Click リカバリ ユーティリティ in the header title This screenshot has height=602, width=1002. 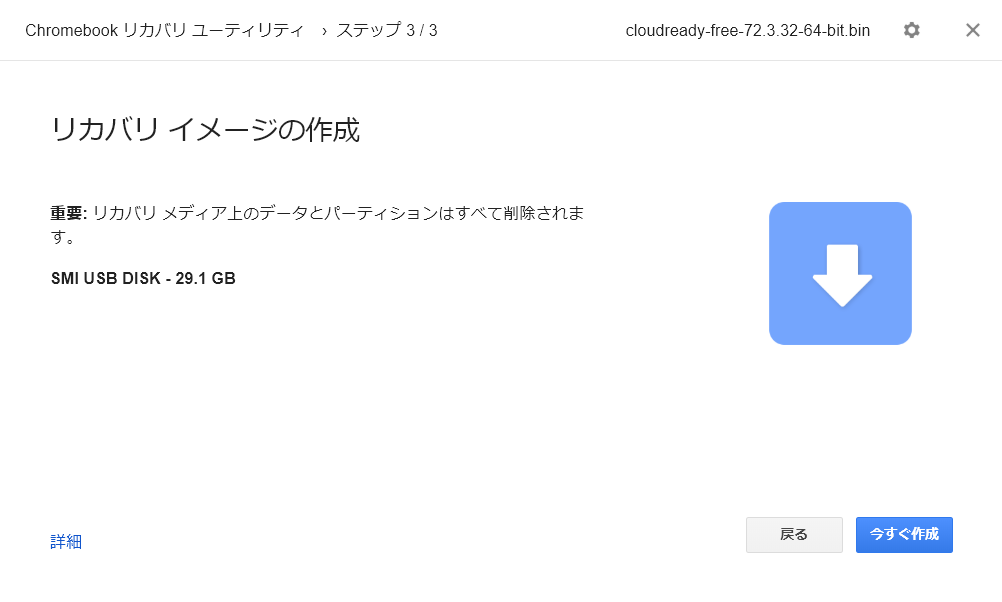click(x=213, y=30)
